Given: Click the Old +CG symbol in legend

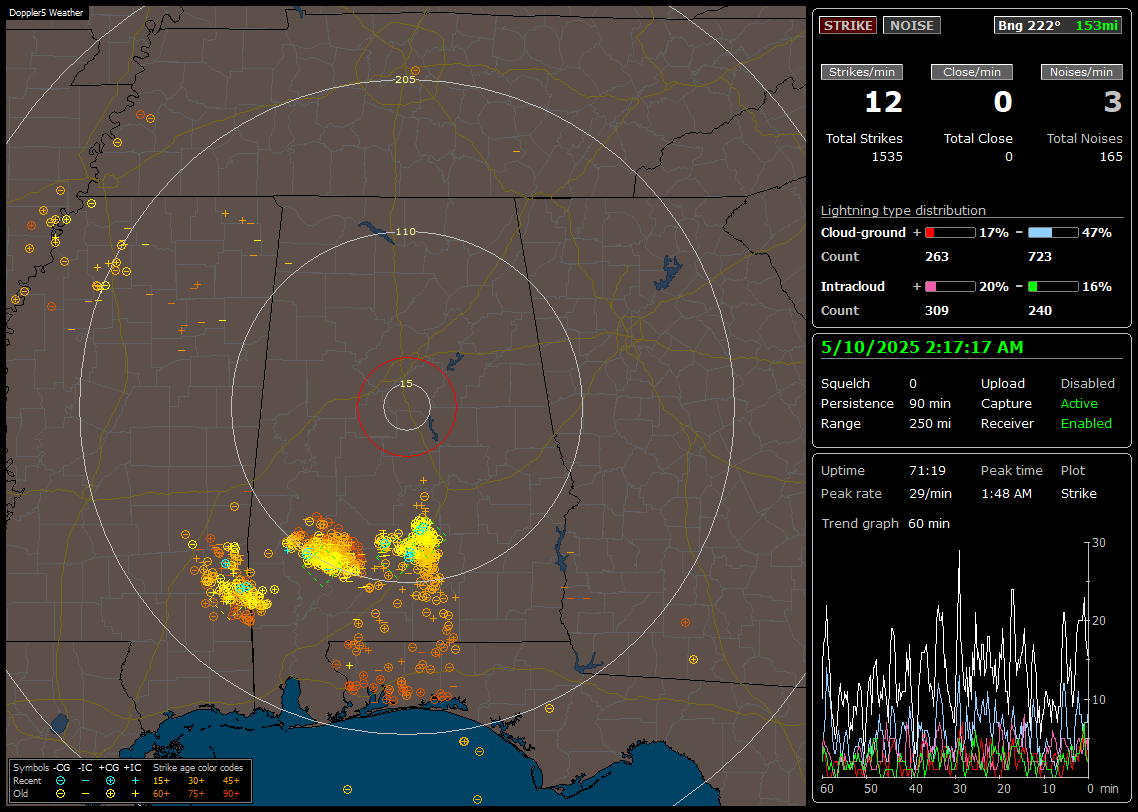Looking at the screenshot, I should [110, 793].
